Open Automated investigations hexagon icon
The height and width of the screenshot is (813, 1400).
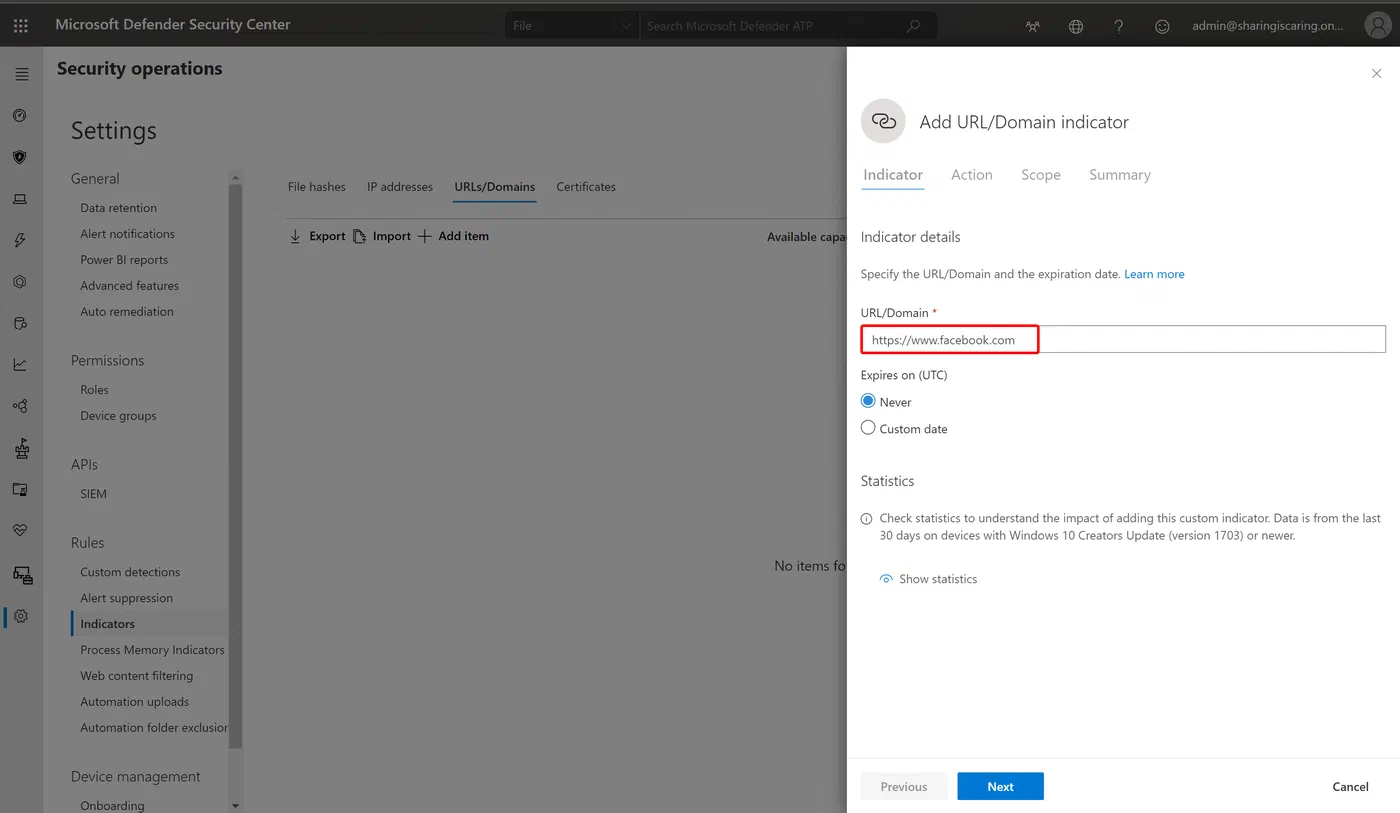[x=19, y=282]
